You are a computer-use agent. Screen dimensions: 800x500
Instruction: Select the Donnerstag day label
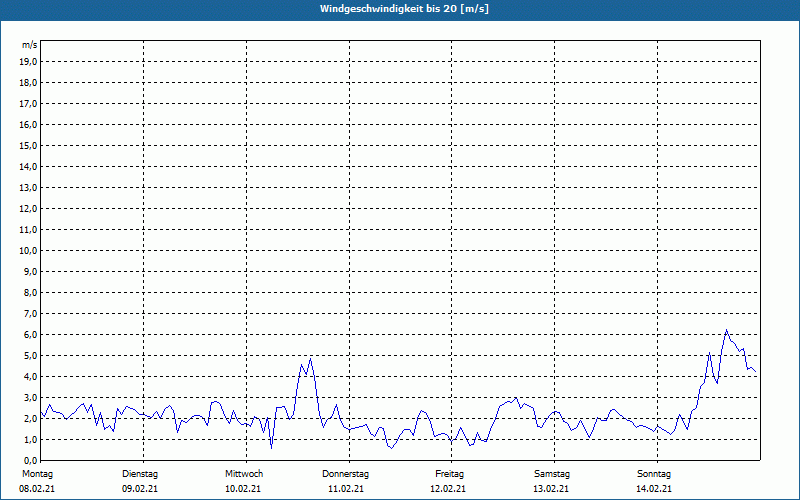pyautogui.click(x=345, y=474)
